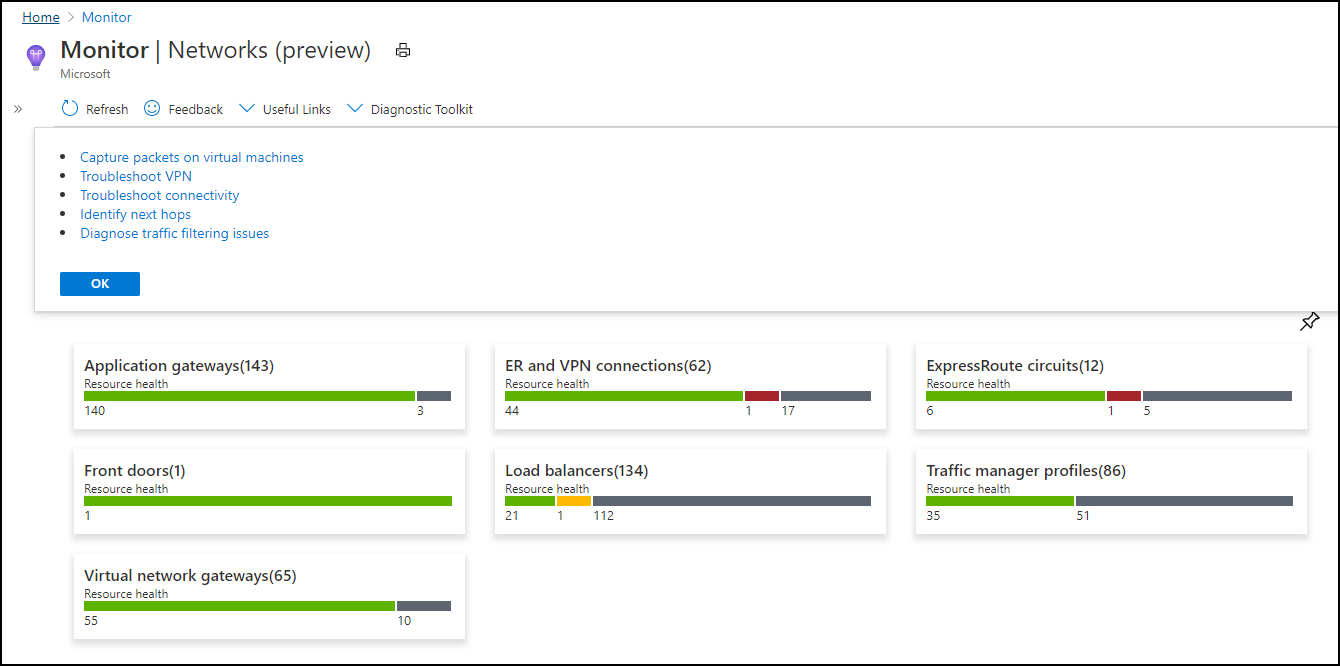Click the gray Traffic manager profiles segment
The image size is (1340, 666).
point(1184,501)
